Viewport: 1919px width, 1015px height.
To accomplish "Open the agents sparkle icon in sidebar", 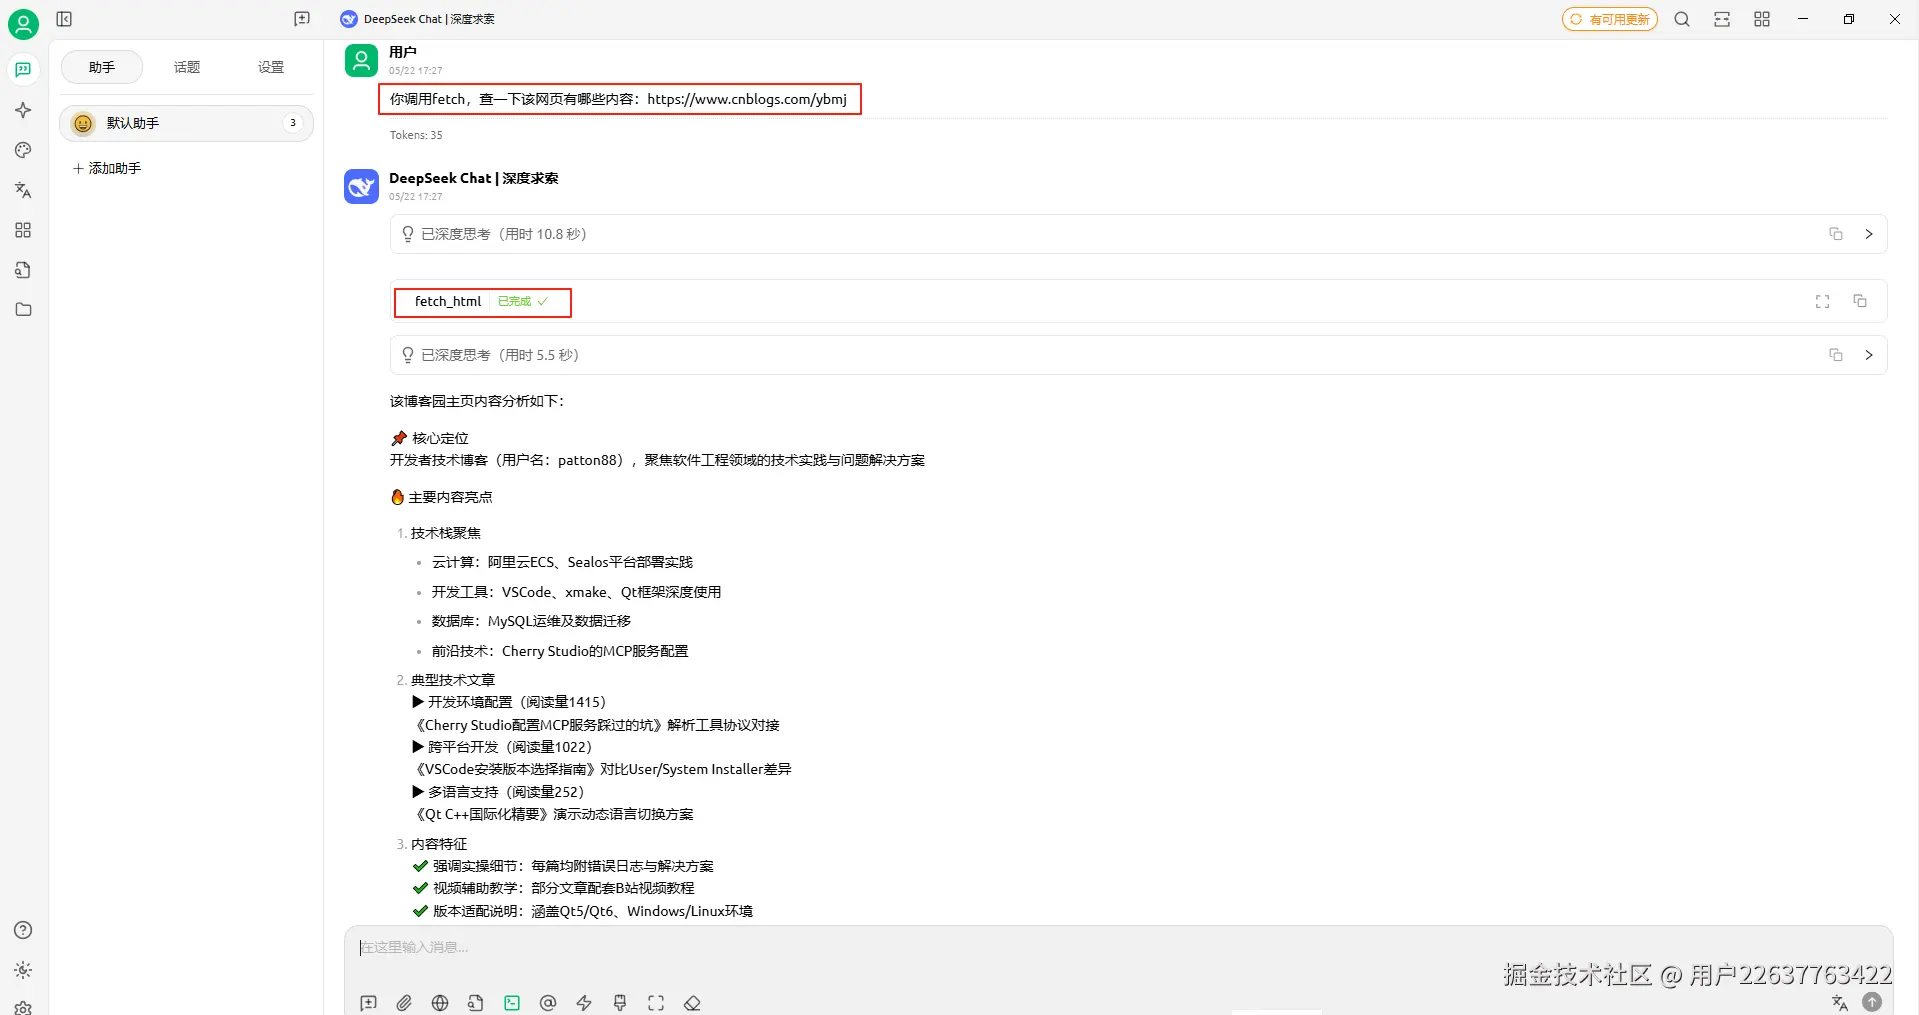I will (x=23, y=110).
